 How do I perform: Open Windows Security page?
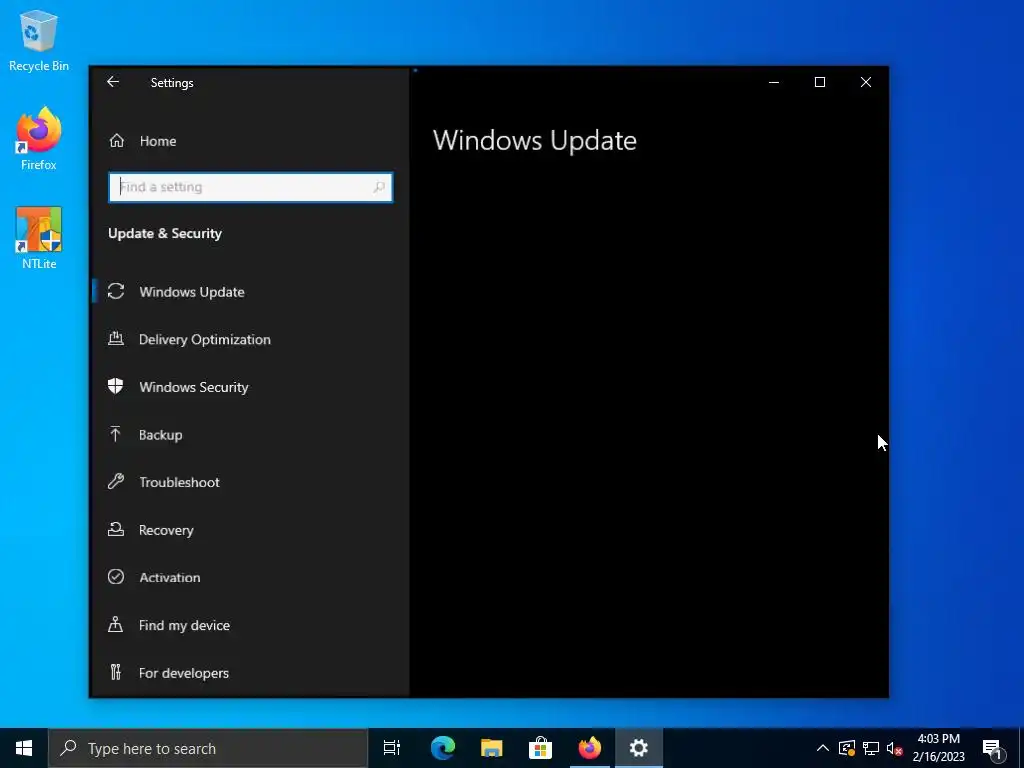click(250, 387)
